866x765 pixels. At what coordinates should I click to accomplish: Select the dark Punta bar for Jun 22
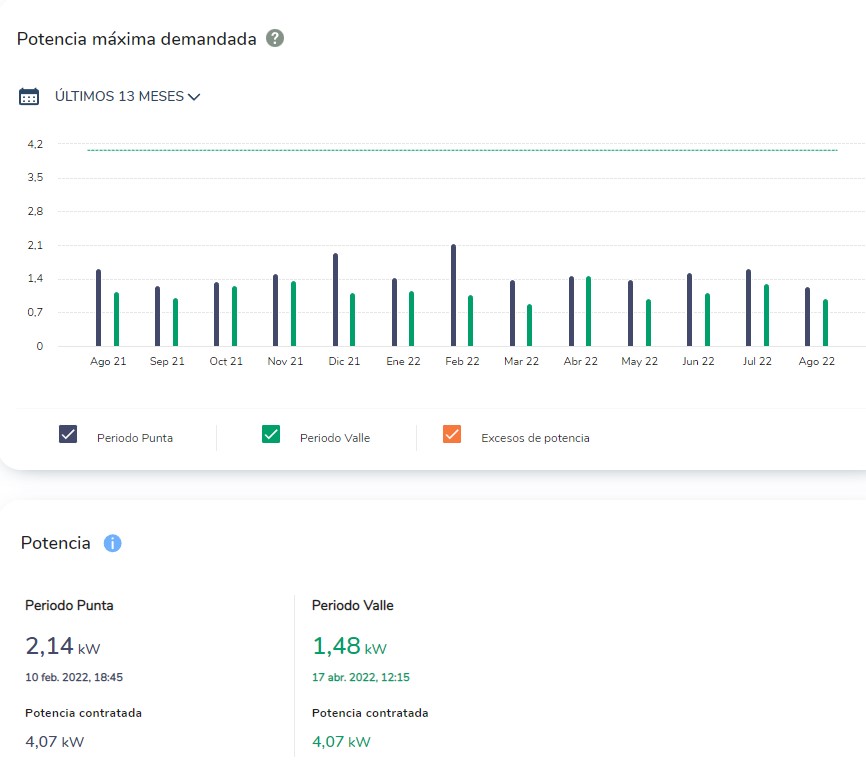(689, 310)
